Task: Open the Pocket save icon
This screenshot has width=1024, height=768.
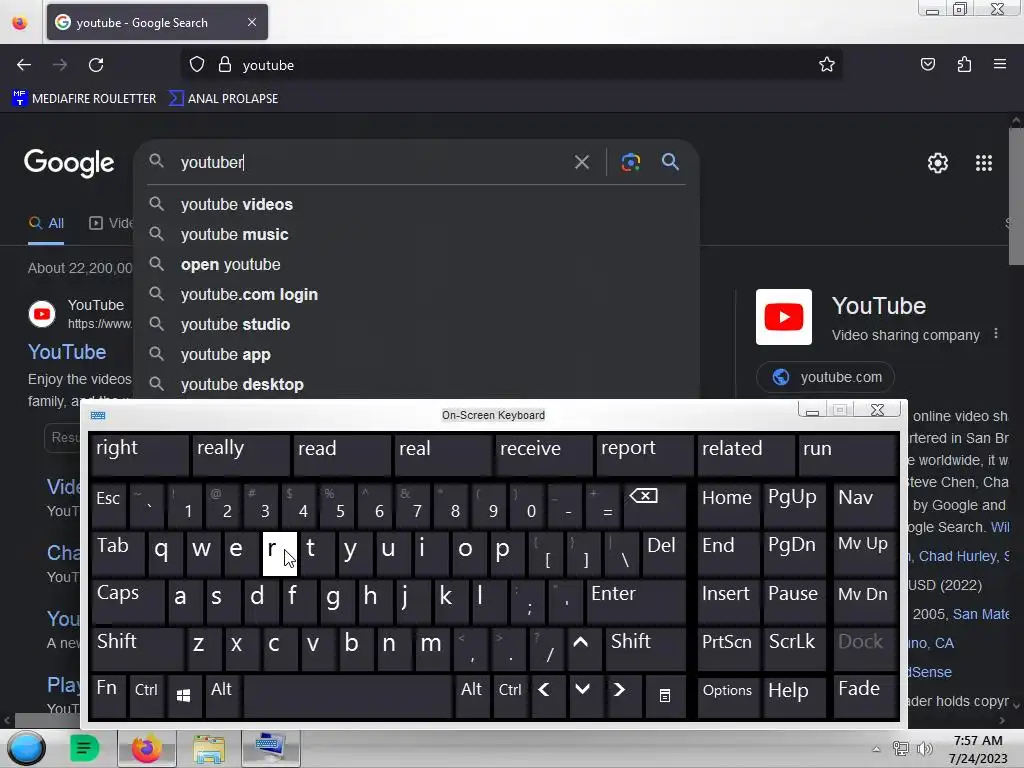Action: [x=927, y=64]
